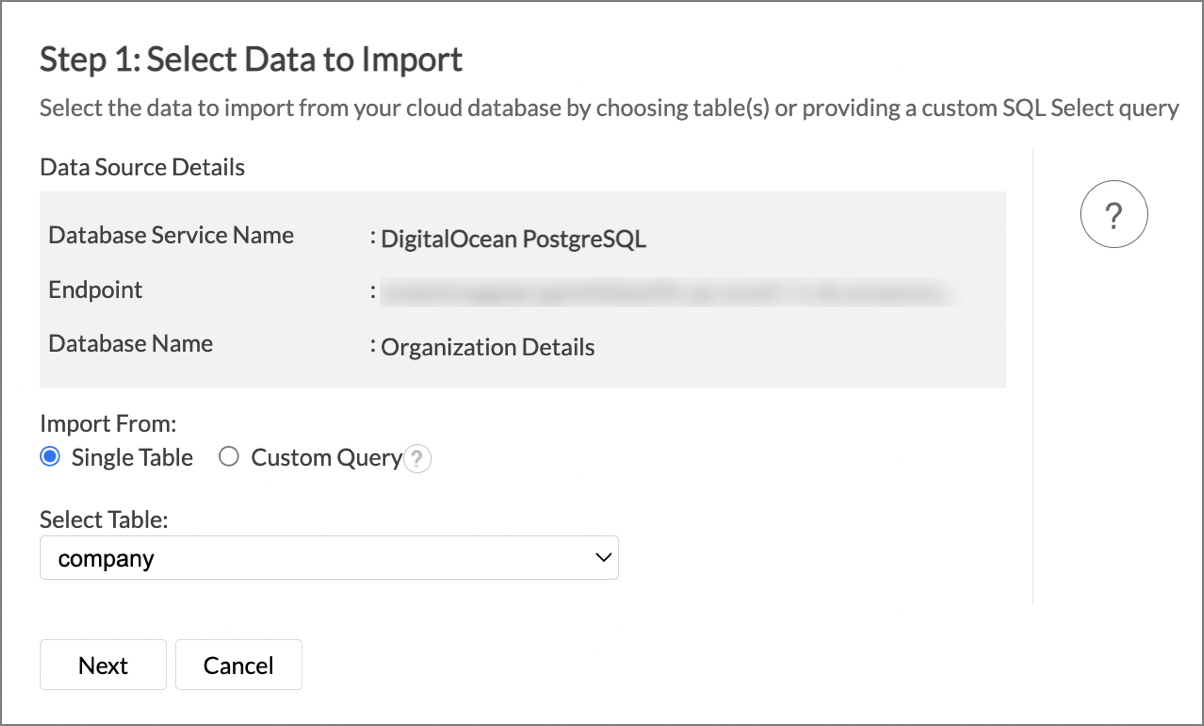Click the 'Data Source Details' section title

142,167
